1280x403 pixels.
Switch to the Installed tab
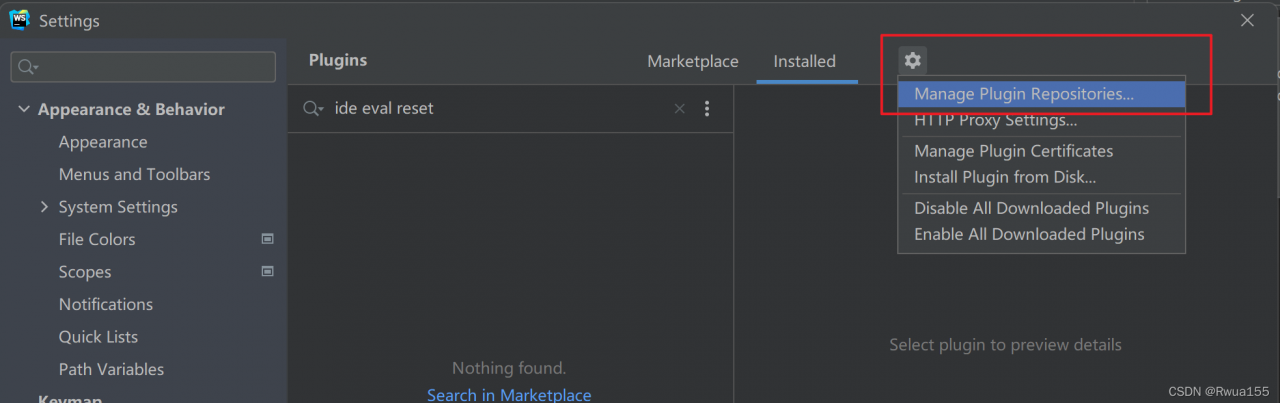pyautogui.click(x=804, y=61)
